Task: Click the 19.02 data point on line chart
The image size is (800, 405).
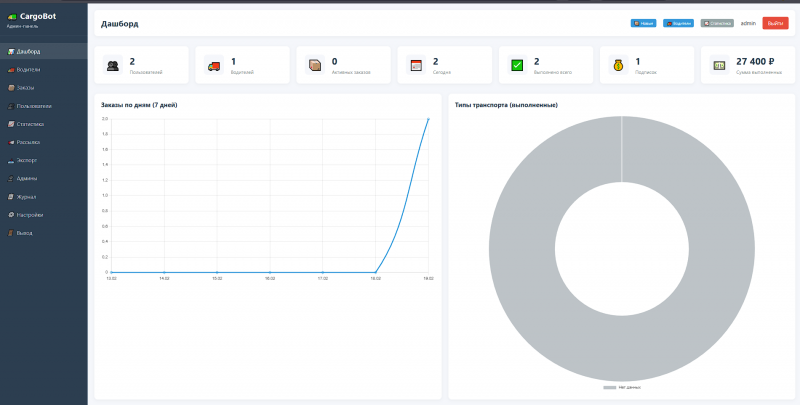Action: pyautogui.click(x=428, y=119)
